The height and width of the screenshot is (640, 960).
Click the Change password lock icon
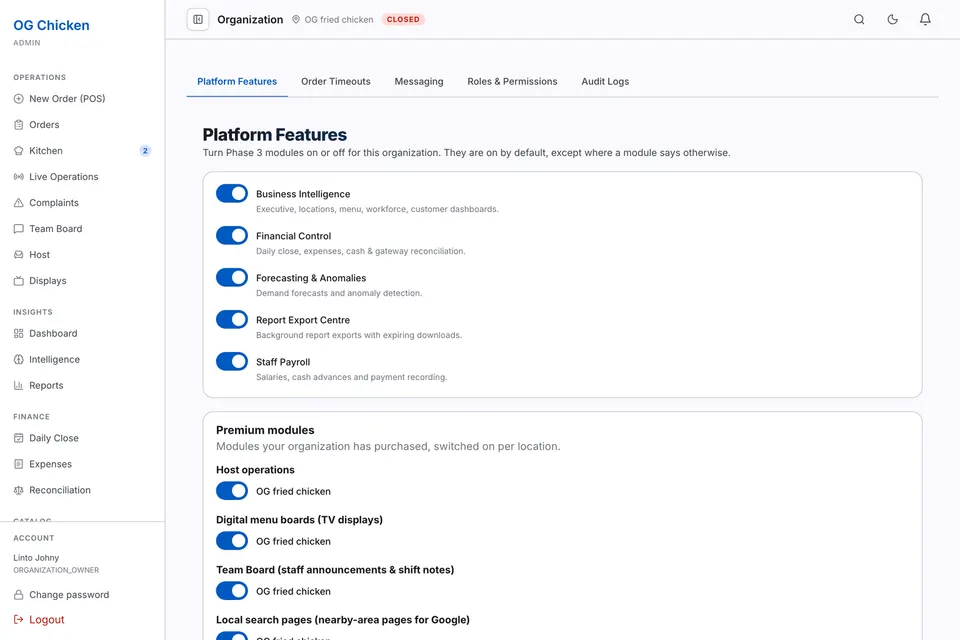pyautogui.click(x=18, y=595)
